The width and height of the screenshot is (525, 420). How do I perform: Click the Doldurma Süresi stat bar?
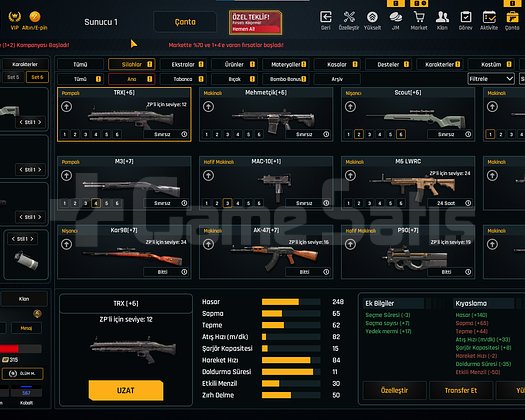click(291, 372)
